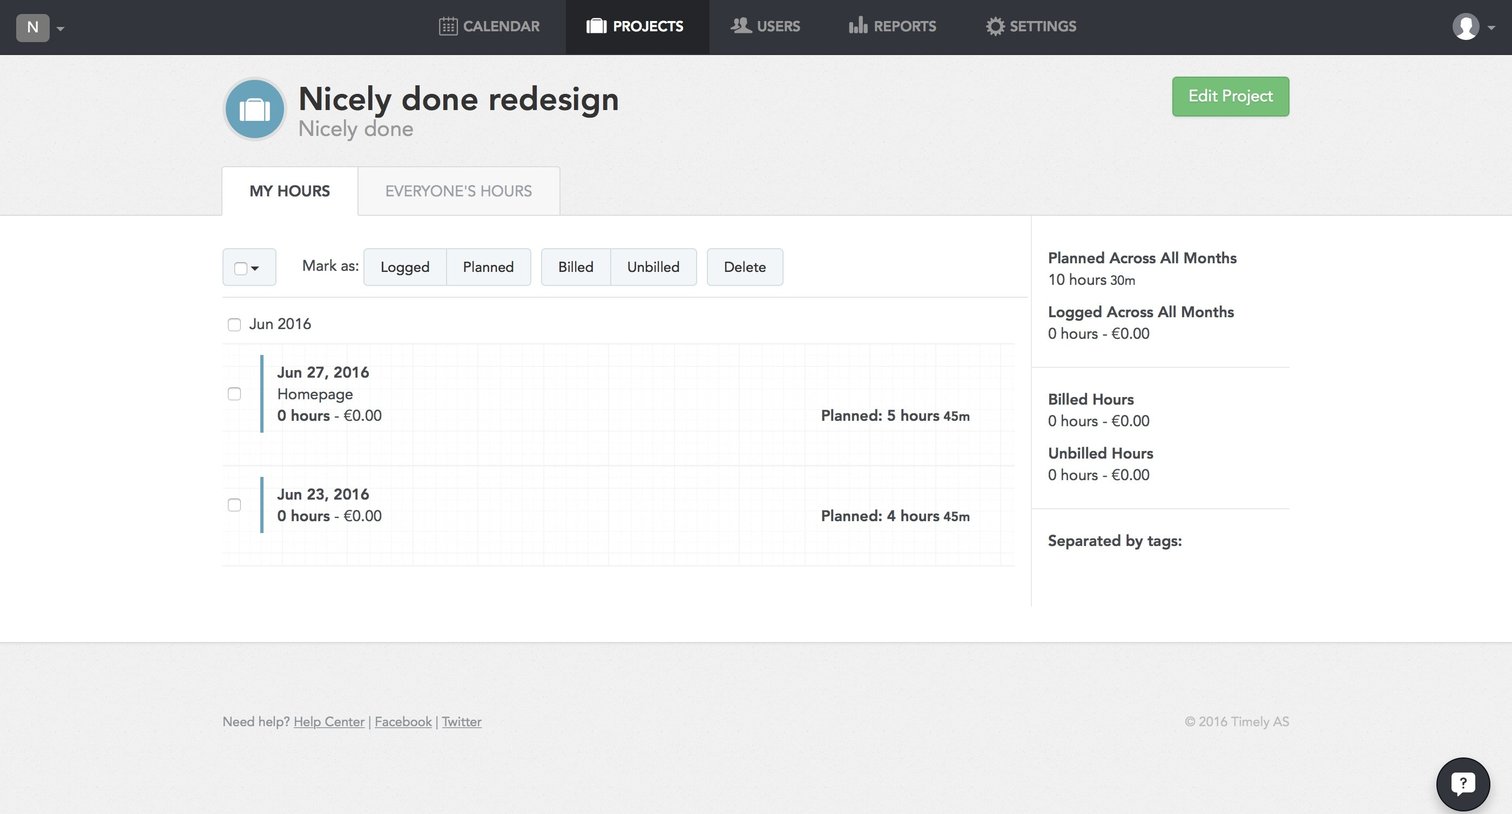Viewport: 1512px width, 814px height.
Task: Click the project briefcase avatar next to the title
Action: pyautogui.click(x=255, y=109)
